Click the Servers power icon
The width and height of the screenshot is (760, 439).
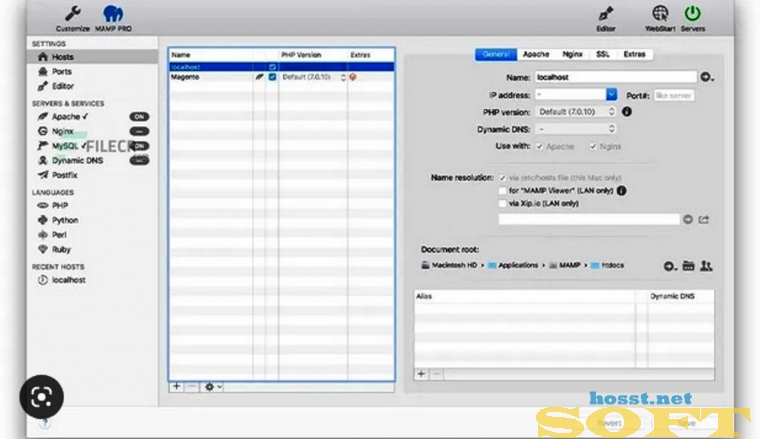point(692,14)
